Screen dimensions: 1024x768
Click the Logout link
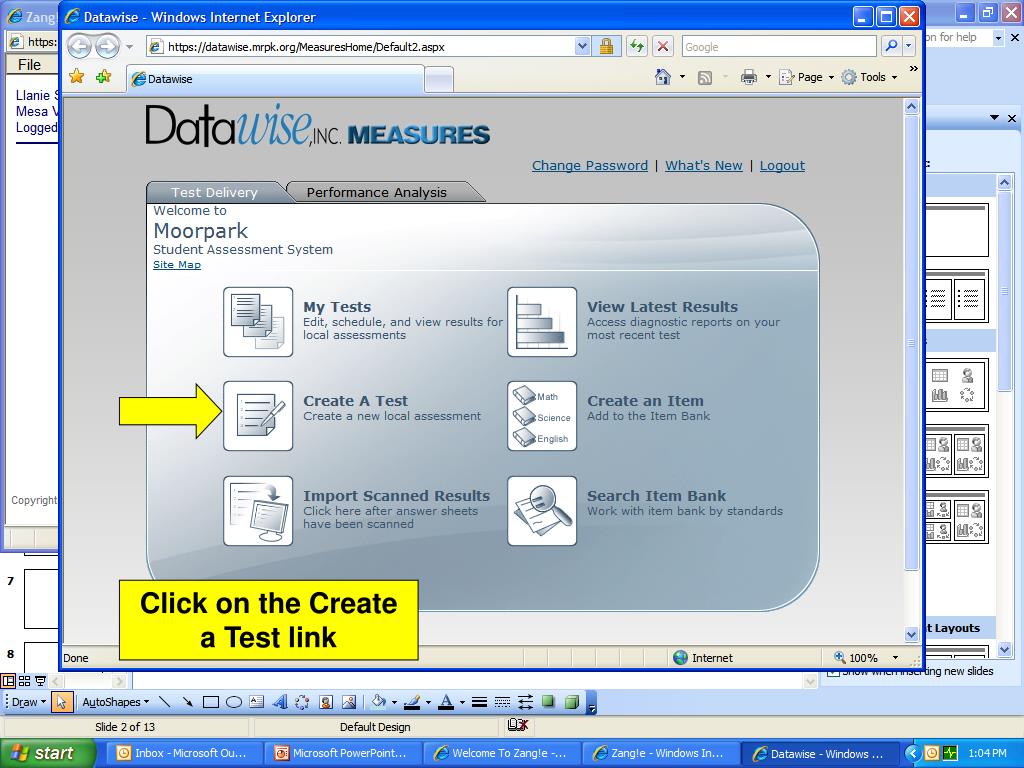(x=782, y=166)
